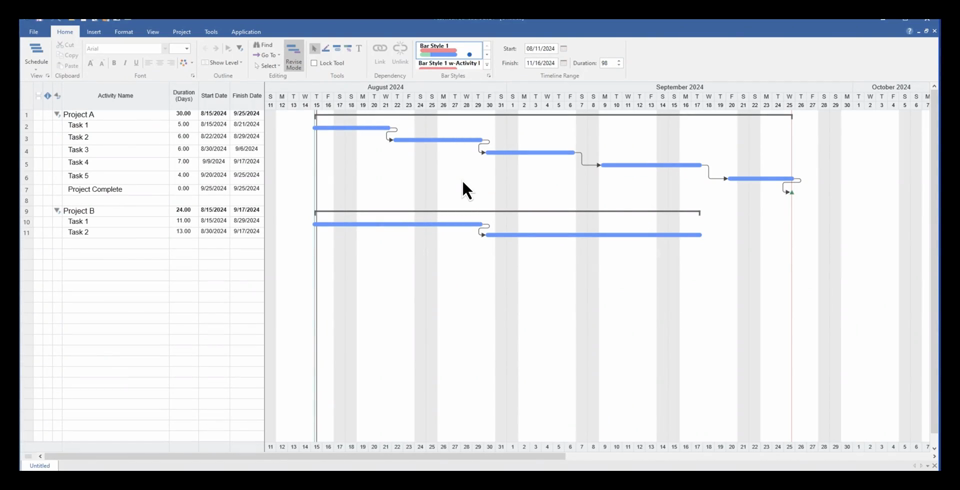Switch to the Insert ribbon tab
The image size is (960, 490).
click(x=94, y=32)
